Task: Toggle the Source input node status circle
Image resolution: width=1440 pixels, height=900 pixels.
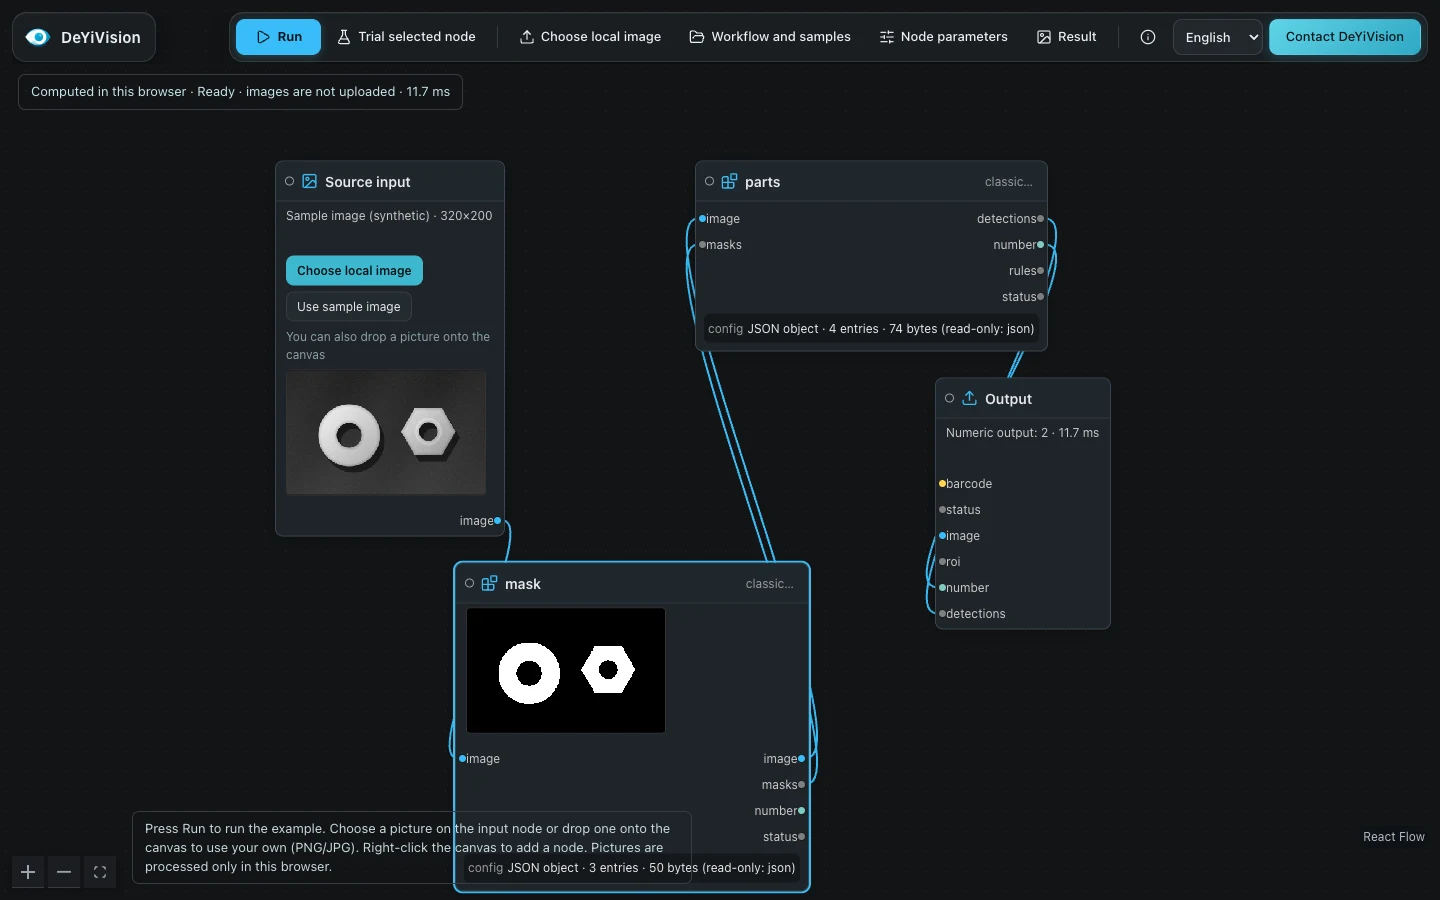Action: click(290, 181)
